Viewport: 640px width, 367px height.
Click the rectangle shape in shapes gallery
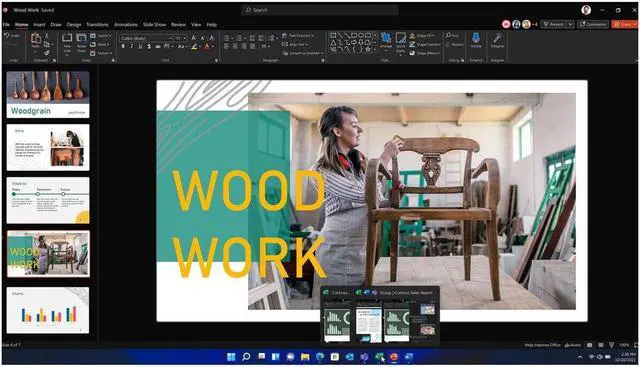click(x=355, y=36)
